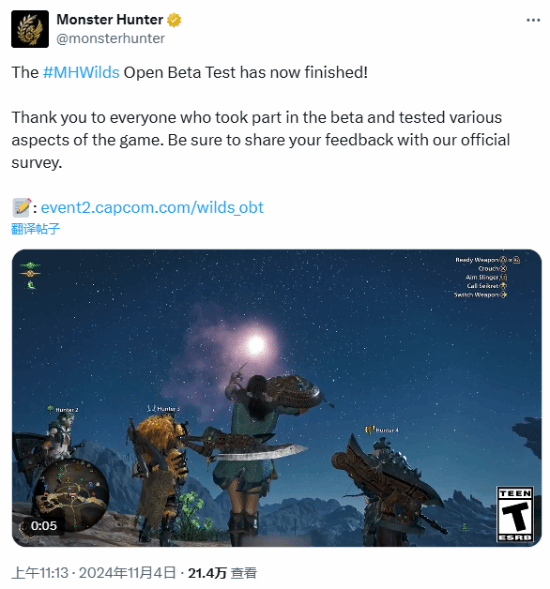
Task: Click the crescent moon time icon
Action: click(31, 285)
